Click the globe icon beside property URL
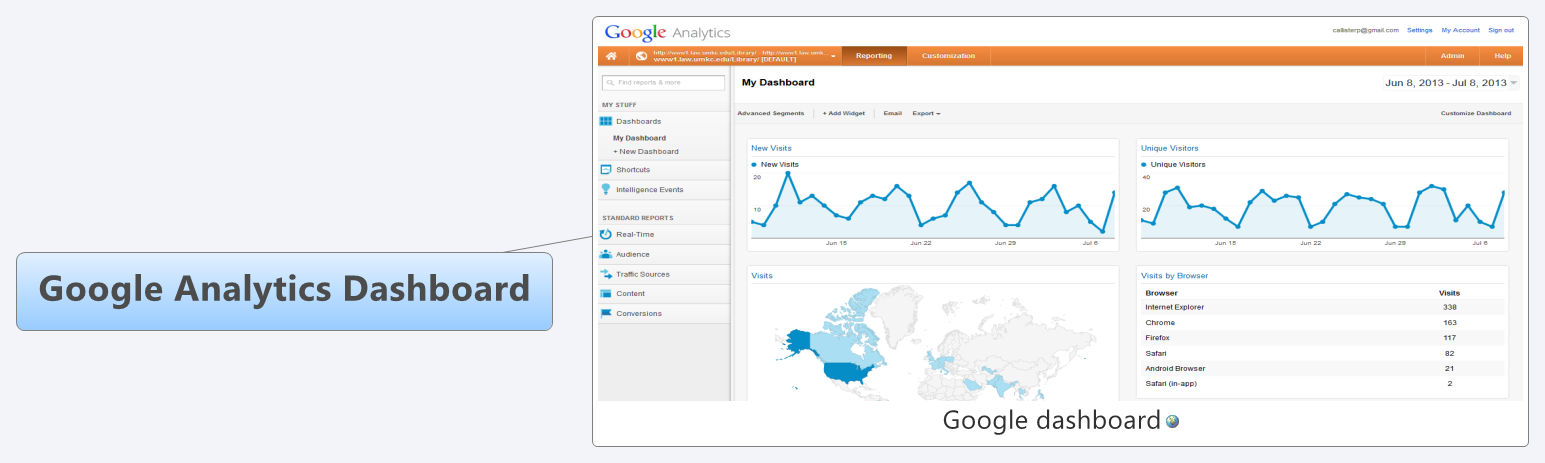The image size is (1545, 463). point(641,56)
